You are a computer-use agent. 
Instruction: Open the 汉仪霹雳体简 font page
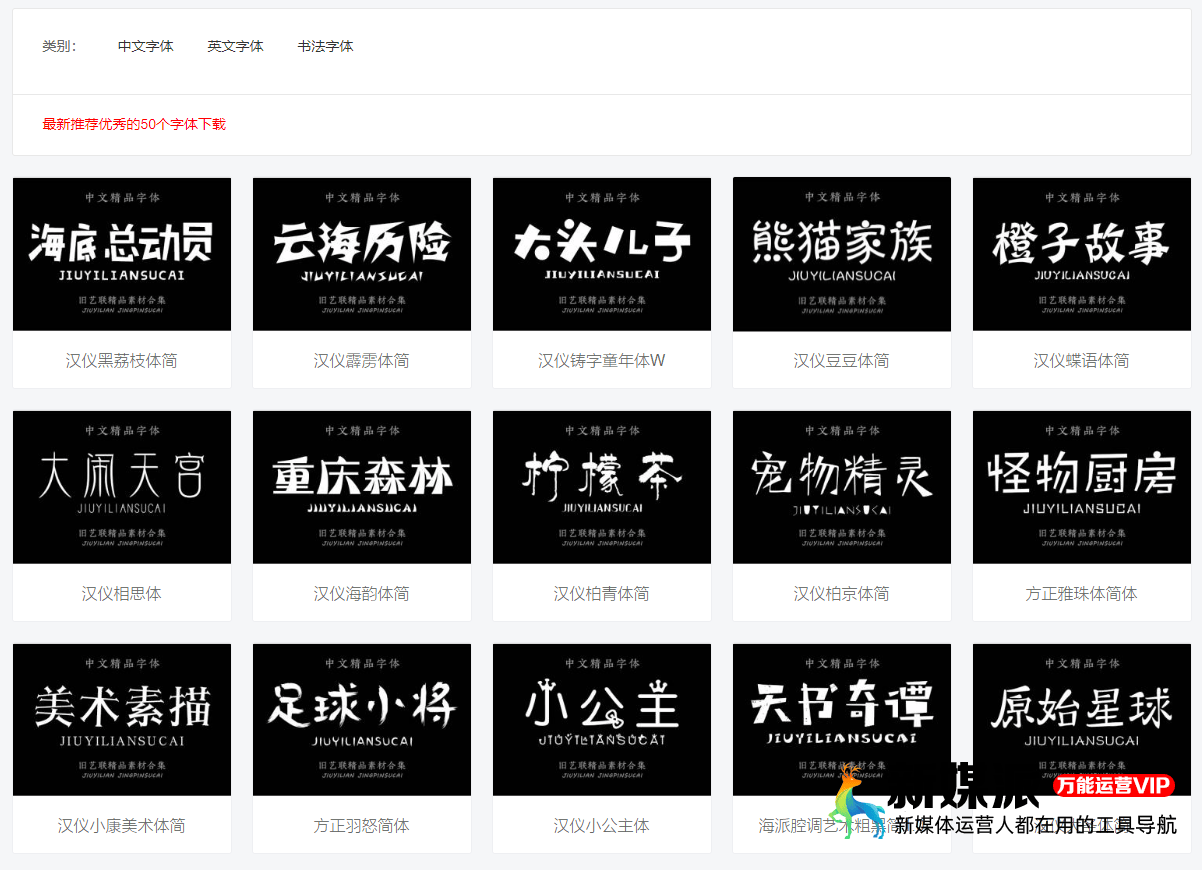[x=361, y=360]
